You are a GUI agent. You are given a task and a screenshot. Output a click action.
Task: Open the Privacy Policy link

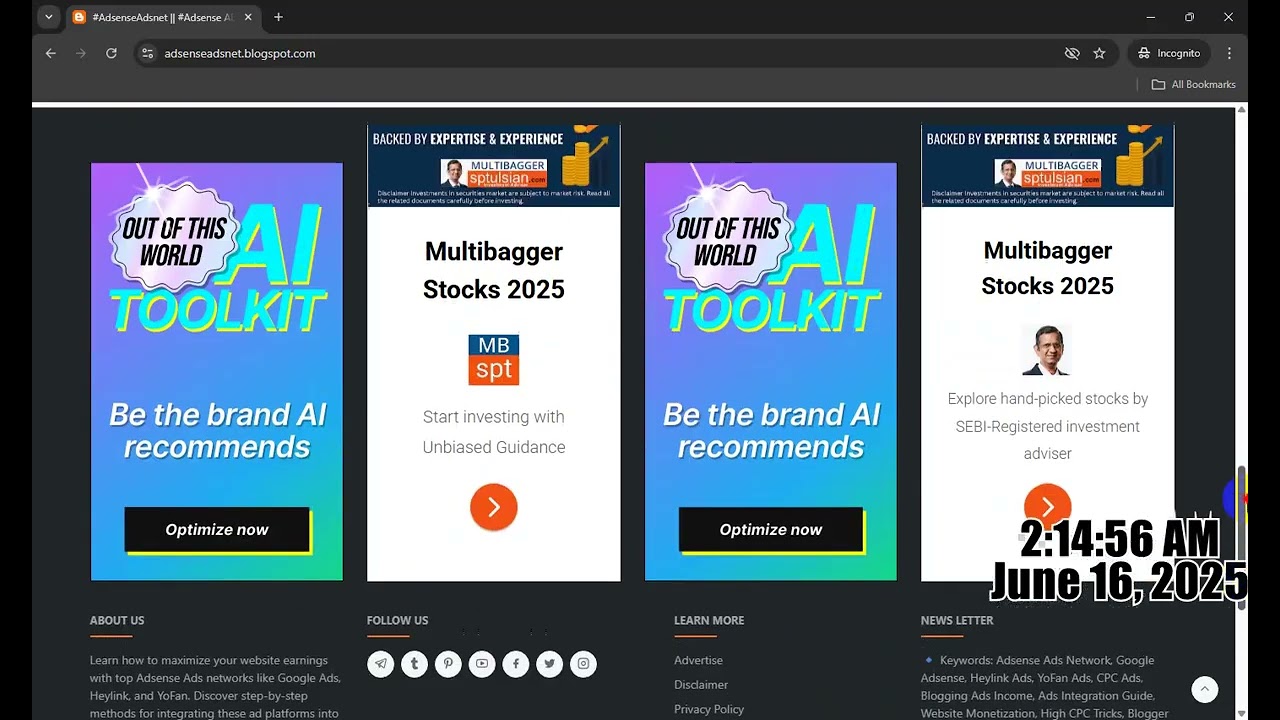[709, 709]
